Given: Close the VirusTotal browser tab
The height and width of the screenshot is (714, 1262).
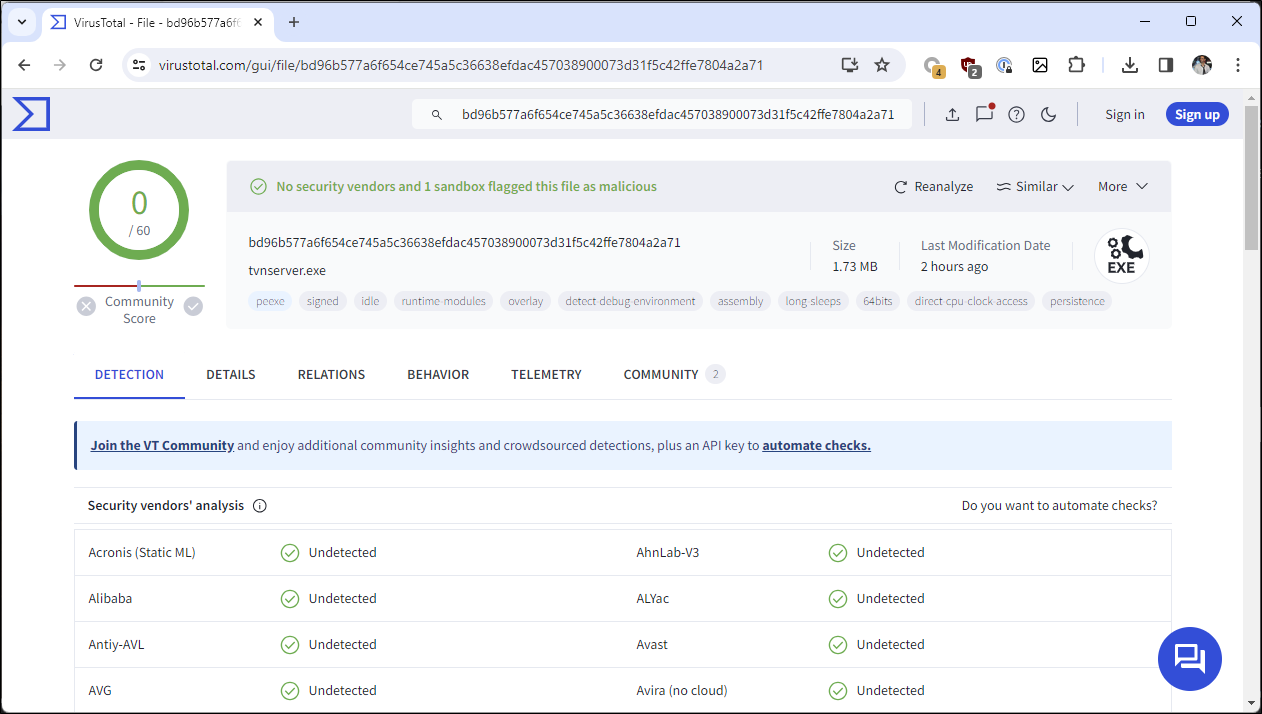Looking at the screenshot, I should click(x=259, y=22).
